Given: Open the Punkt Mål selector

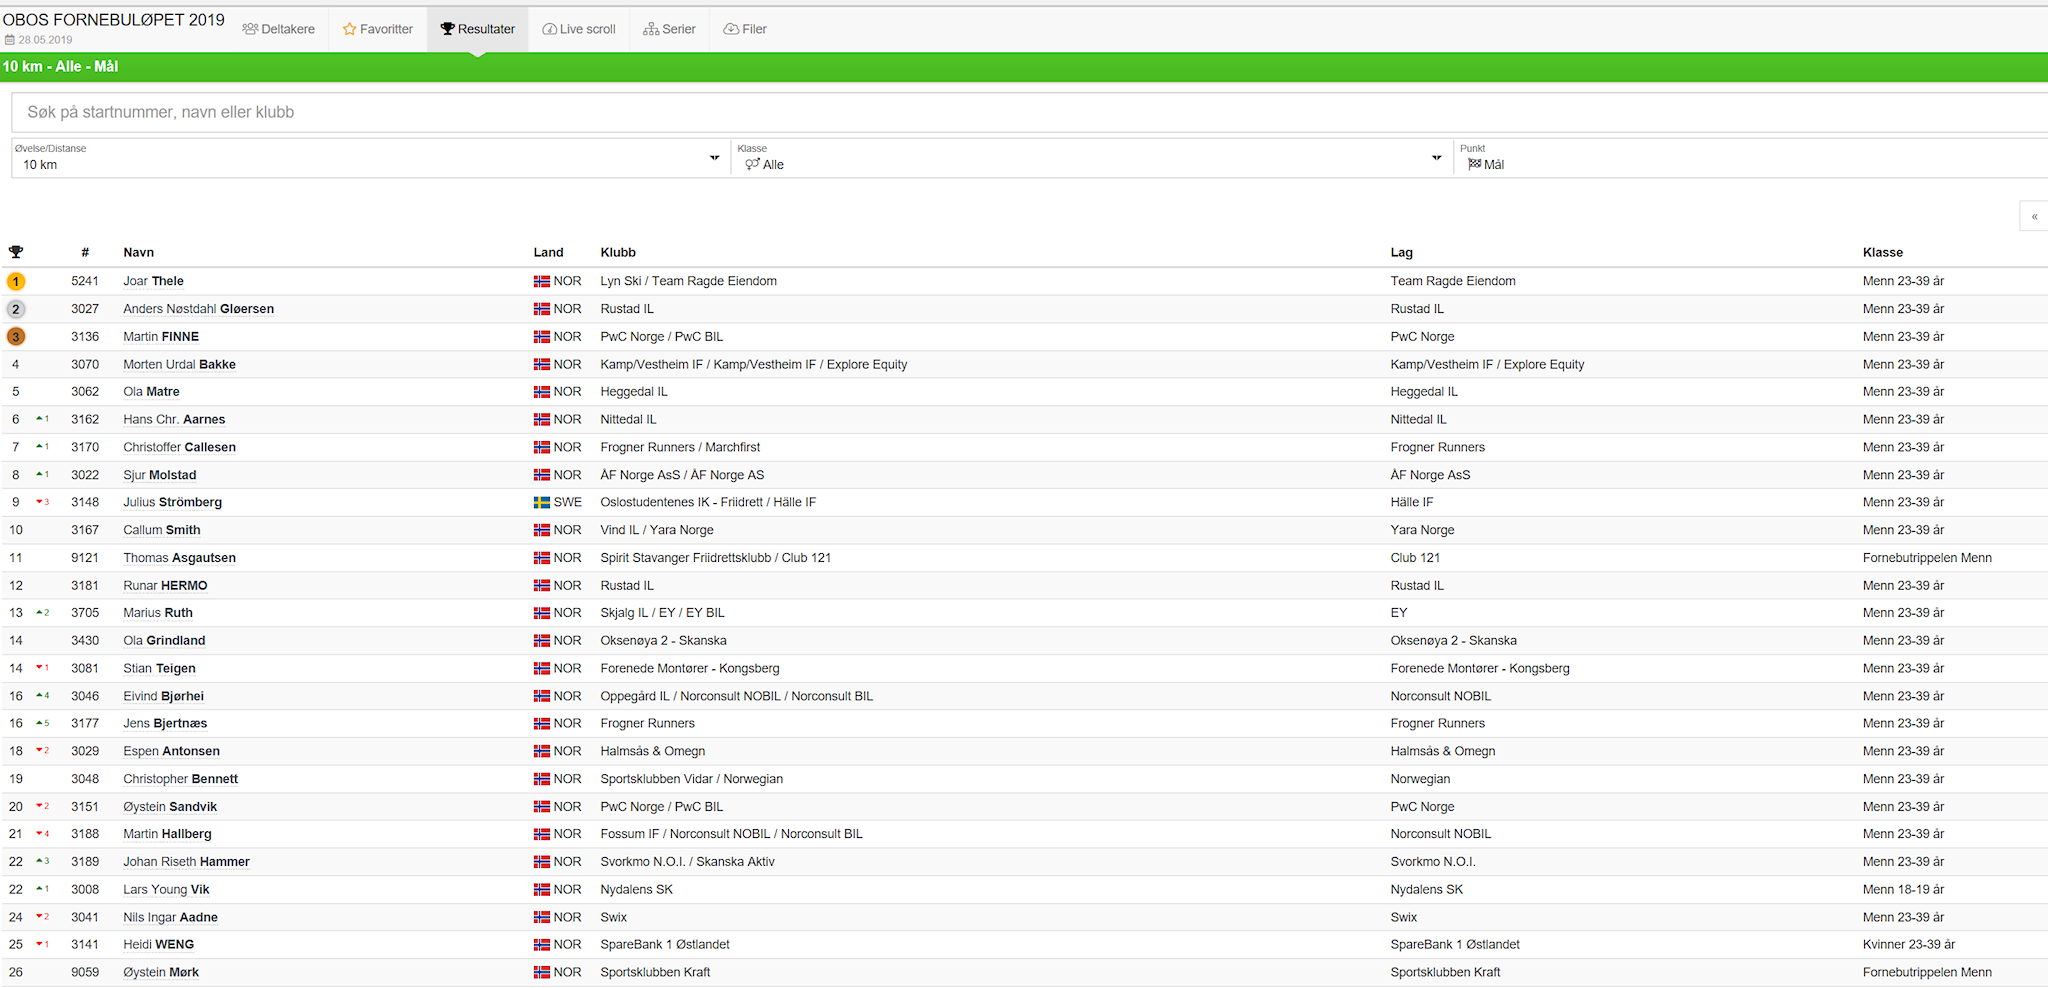Looking at the screenshot, I should (x=1750, y=158).
